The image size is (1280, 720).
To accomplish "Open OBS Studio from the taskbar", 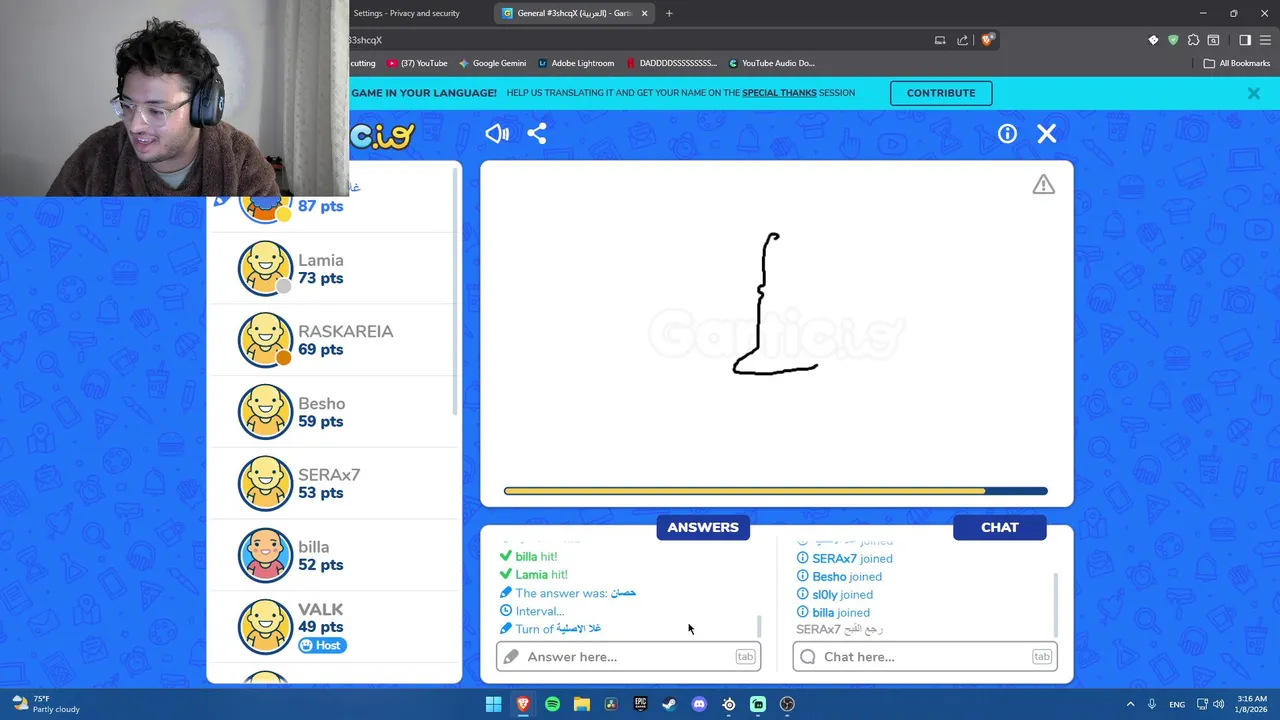I will pyautogui.click(x=787, y=704).
